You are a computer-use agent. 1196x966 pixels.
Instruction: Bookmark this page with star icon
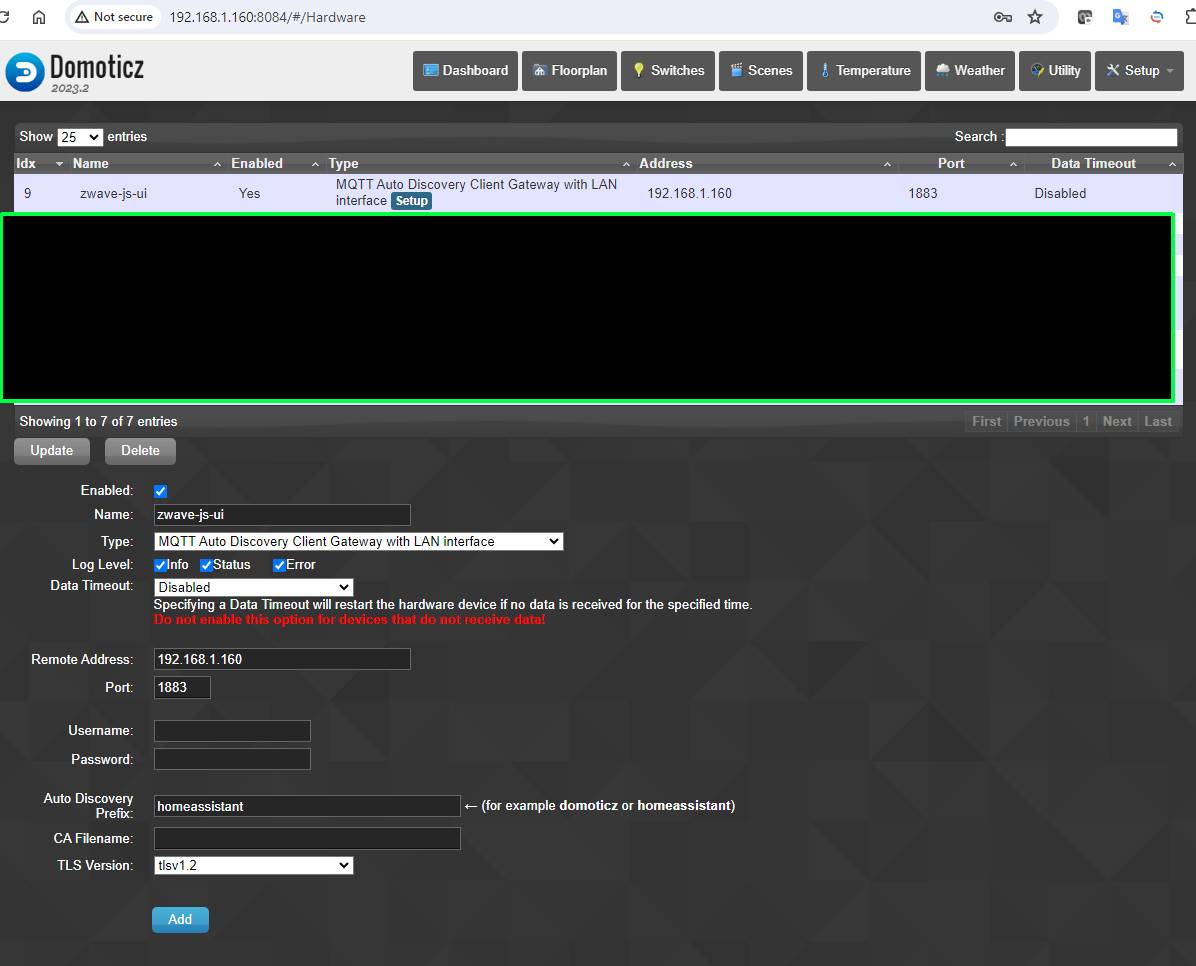[x=1035, y=17]
